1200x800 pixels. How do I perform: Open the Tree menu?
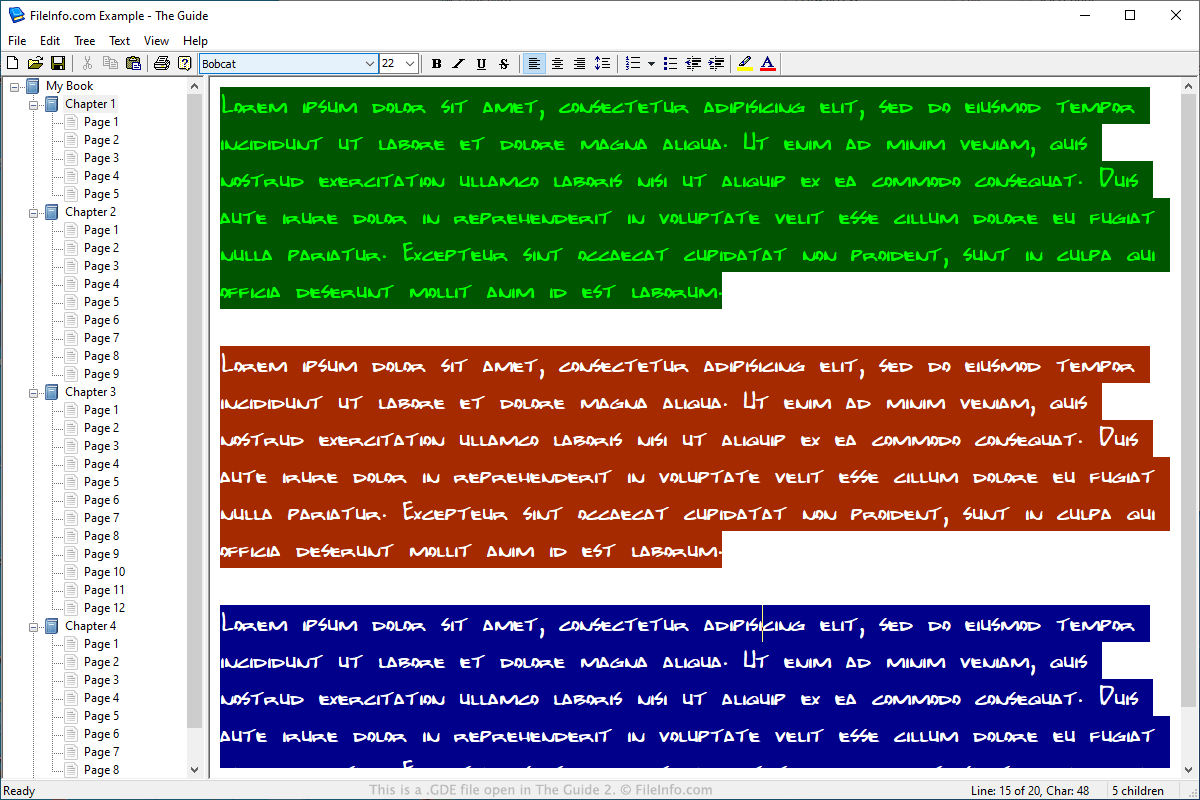(x=85, y=41)
